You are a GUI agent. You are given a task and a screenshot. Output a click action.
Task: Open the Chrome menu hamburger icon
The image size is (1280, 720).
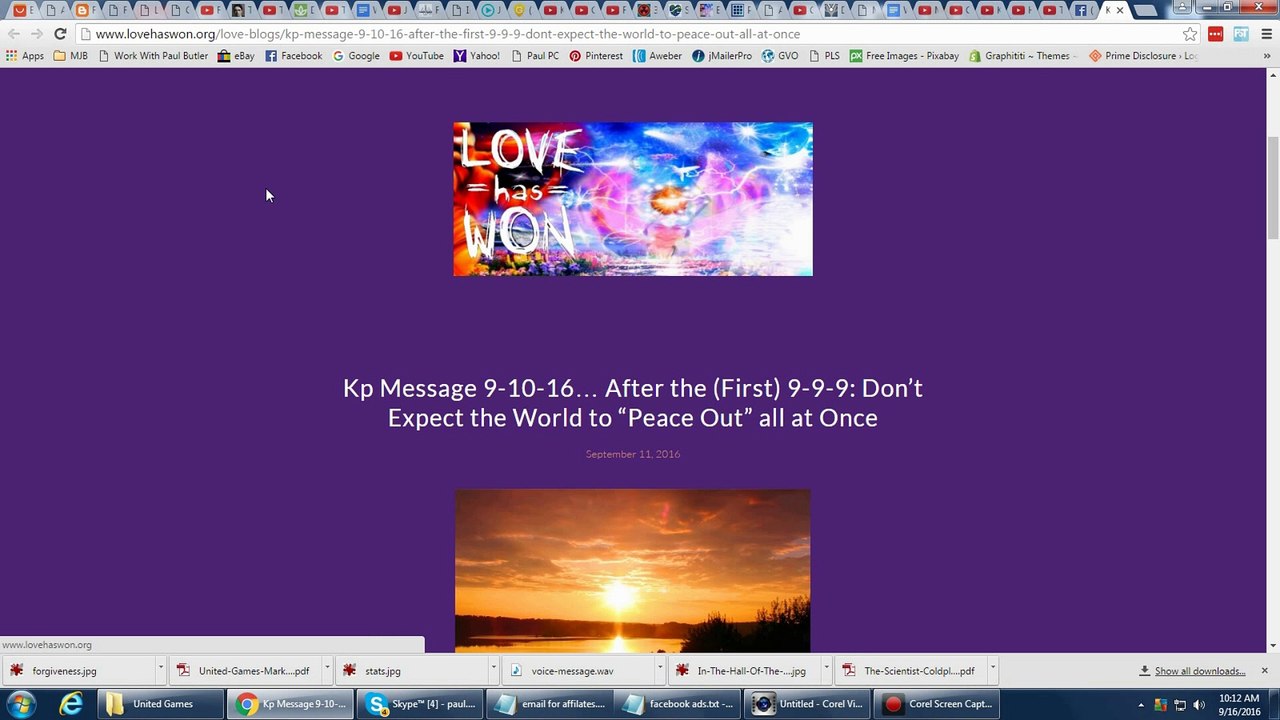click(1266, 34)
